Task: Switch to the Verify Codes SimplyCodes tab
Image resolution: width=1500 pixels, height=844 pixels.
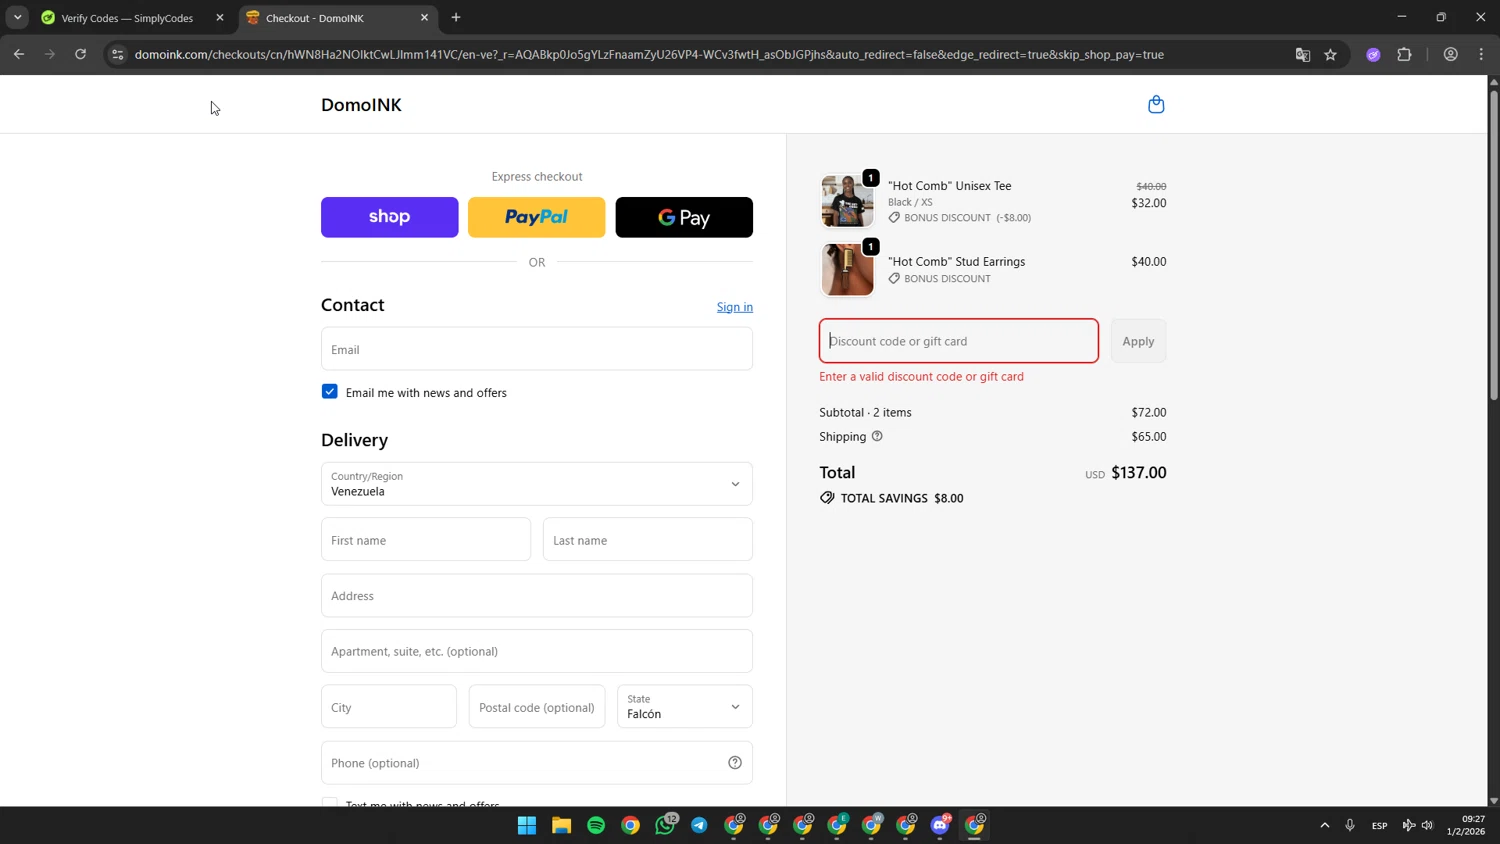Action: tap(127, 17)
